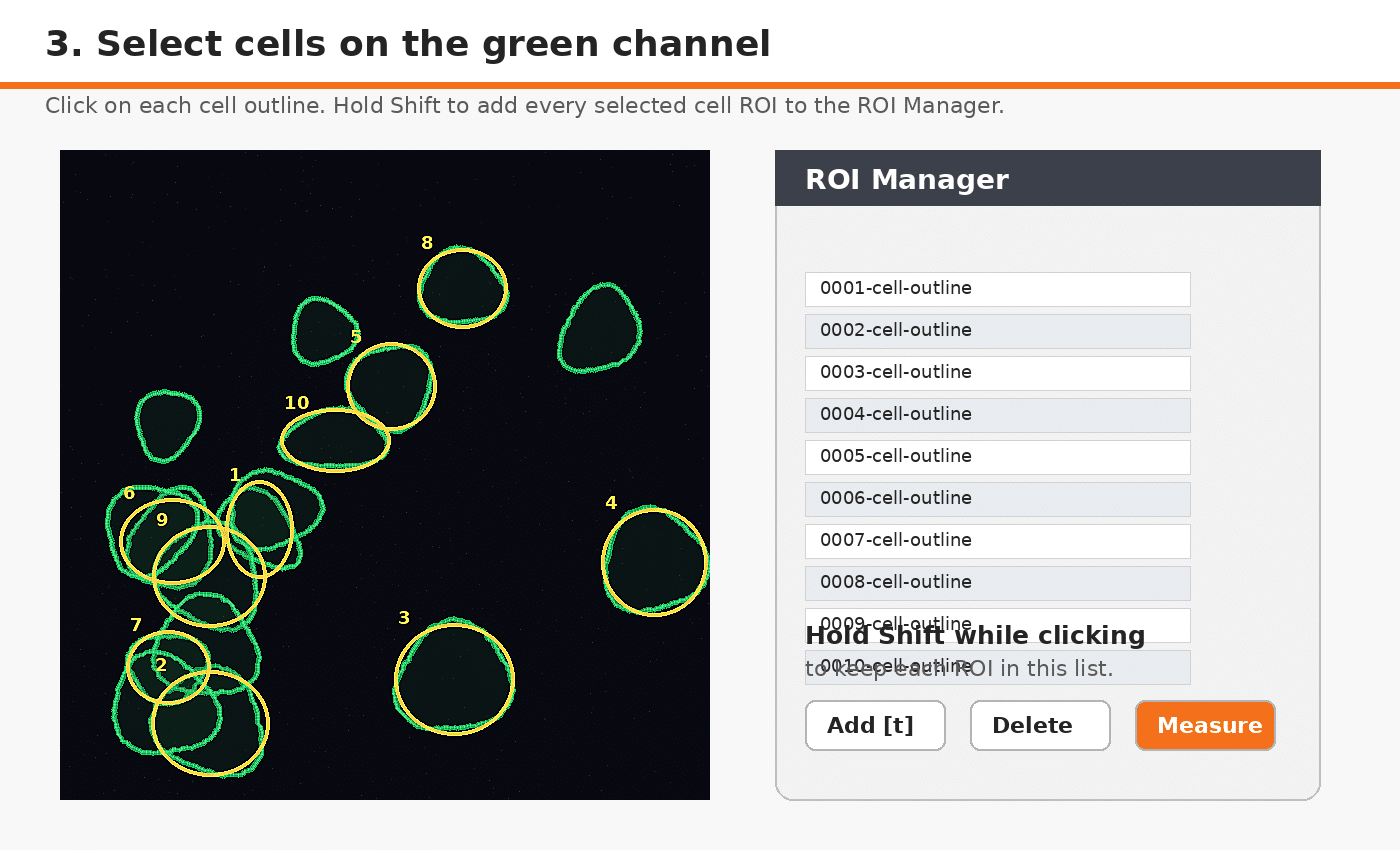Select 0006-cell-outline in ROI list
The height and width of the screenshot is (850, 1400).
997,499
